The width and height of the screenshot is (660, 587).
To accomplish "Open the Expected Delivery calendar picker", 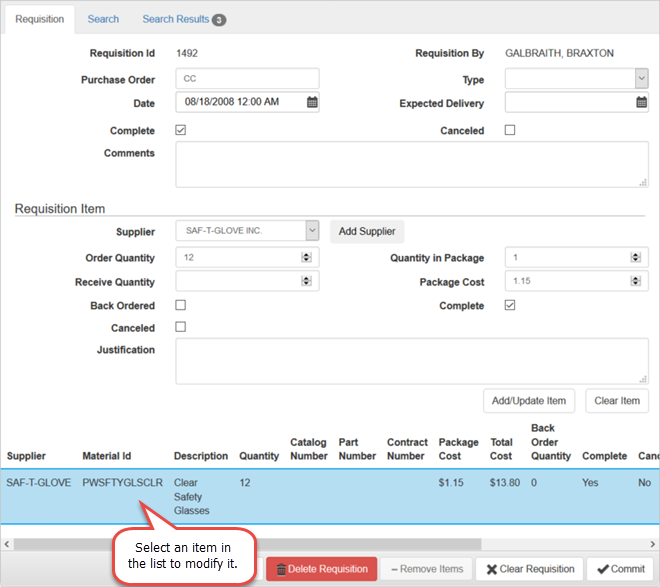I will [x=641, y=102].
